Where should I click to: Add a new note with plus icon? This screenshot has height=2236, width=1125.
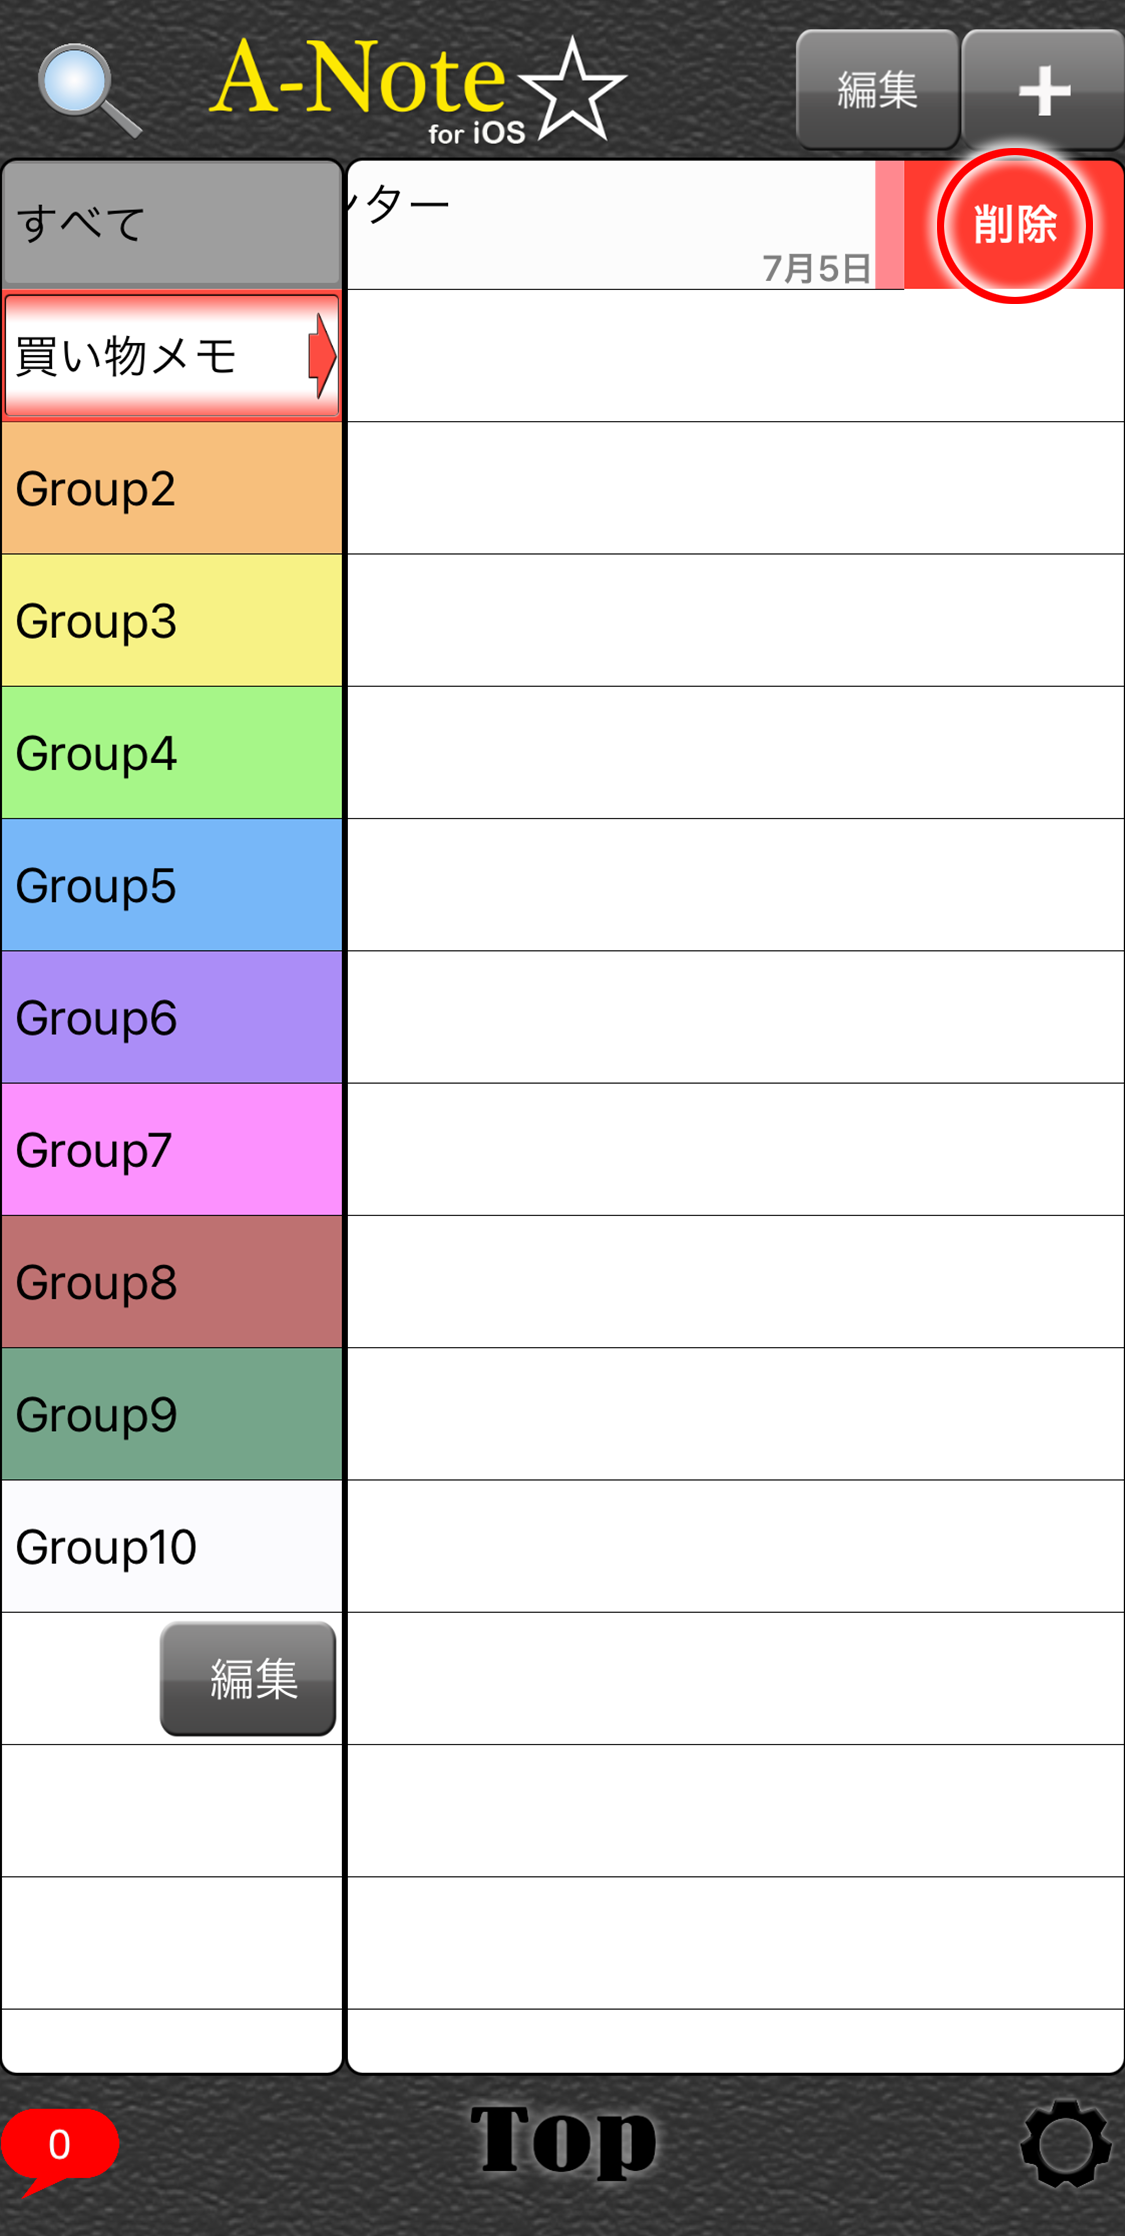(x=1043, y=91)
